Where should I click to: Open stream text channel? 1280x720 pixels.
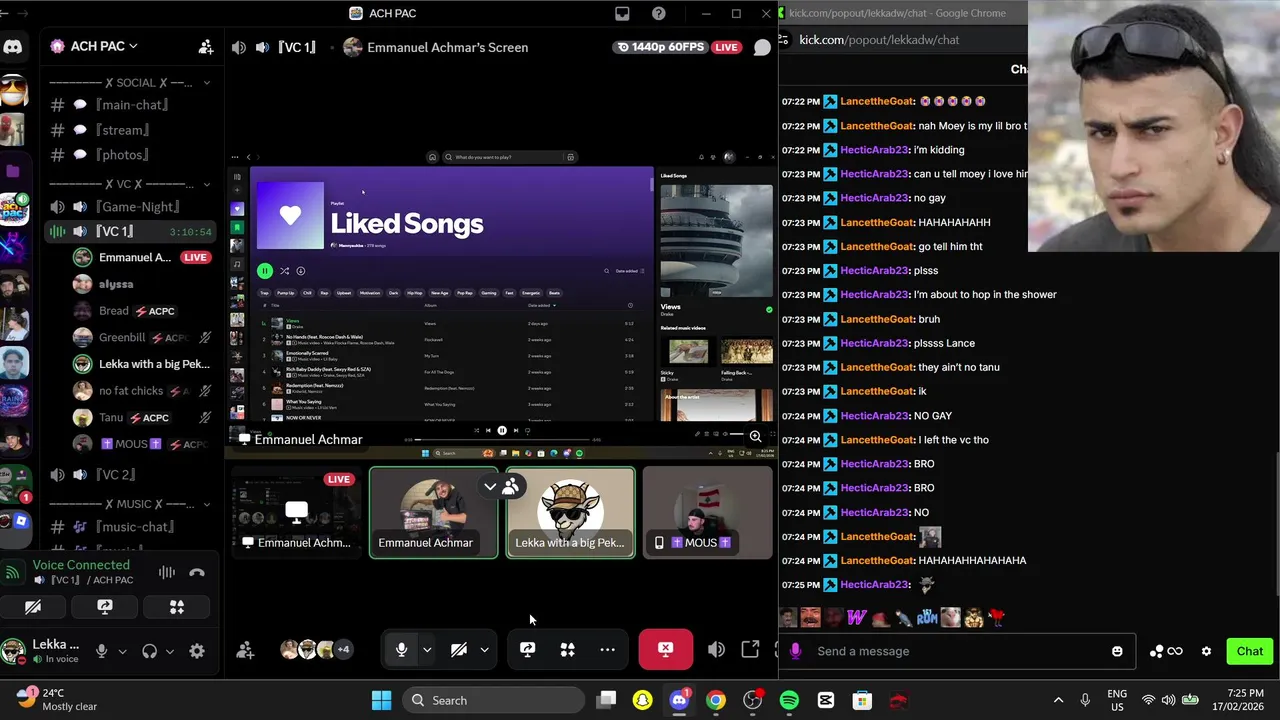click(x=130, y=130)
